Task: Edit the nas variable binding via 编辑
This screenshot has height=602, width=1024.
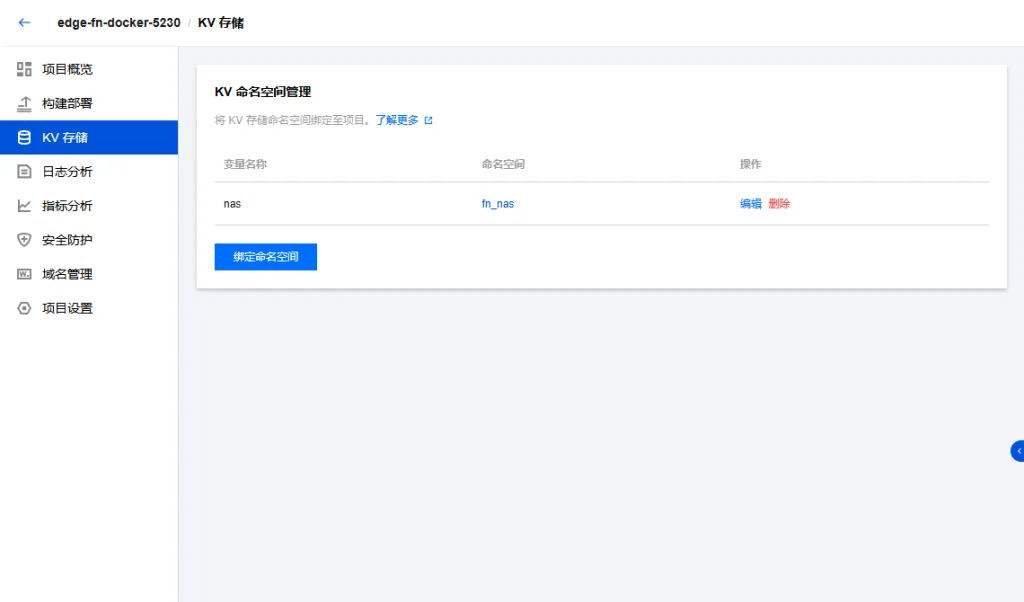Action: click(750, 204)
